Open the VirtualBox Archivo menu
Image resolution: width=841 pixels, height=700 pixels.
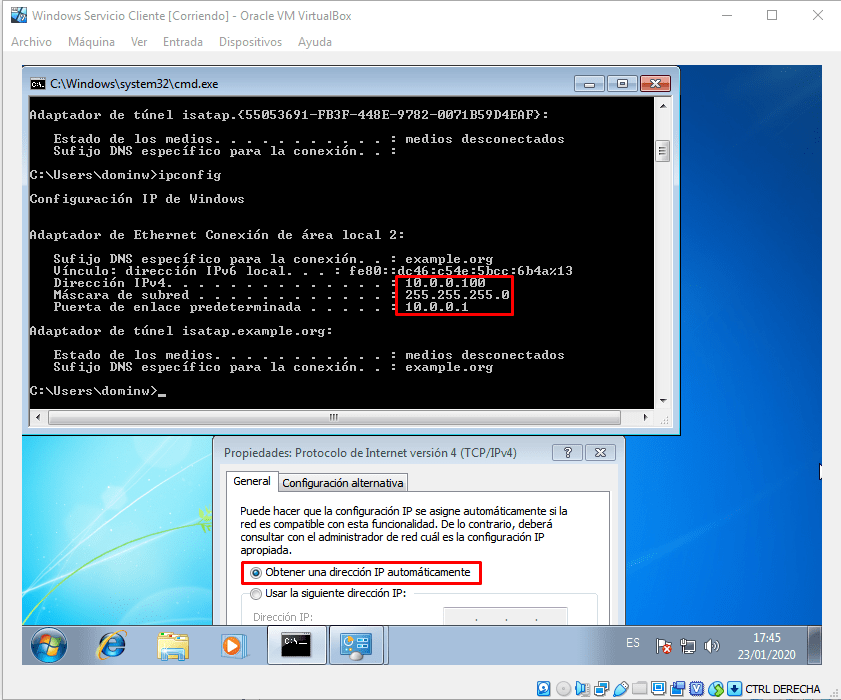coord(31,42)
